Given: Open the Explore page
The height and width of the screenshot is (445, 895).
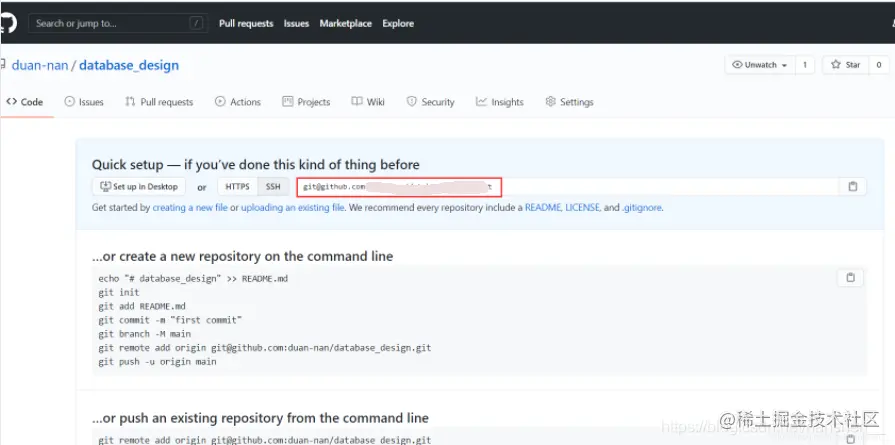Looking at the screenshot, I should pos(398,23).
